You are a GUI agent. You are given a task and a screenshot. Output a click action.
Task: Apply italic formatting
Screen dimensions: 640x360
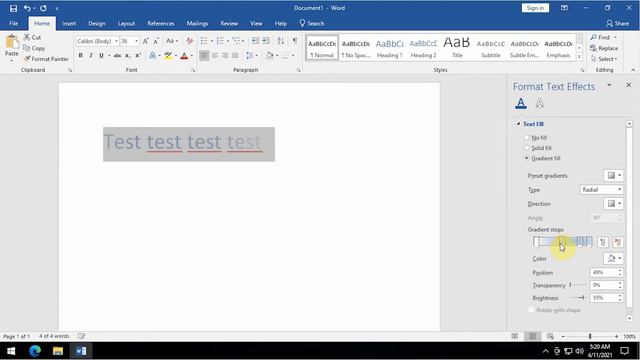(91, 56)
